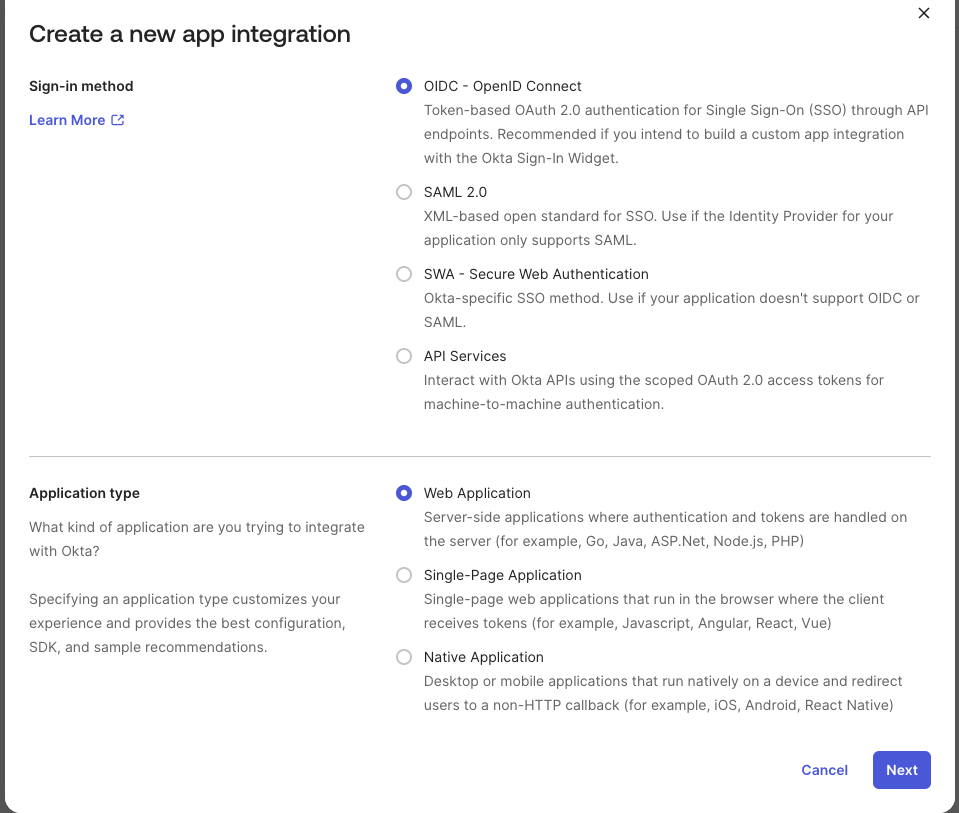This screenshot has width=959, height=813.
Task: Select the Web Application radio circle
Action: click(404, 493)
